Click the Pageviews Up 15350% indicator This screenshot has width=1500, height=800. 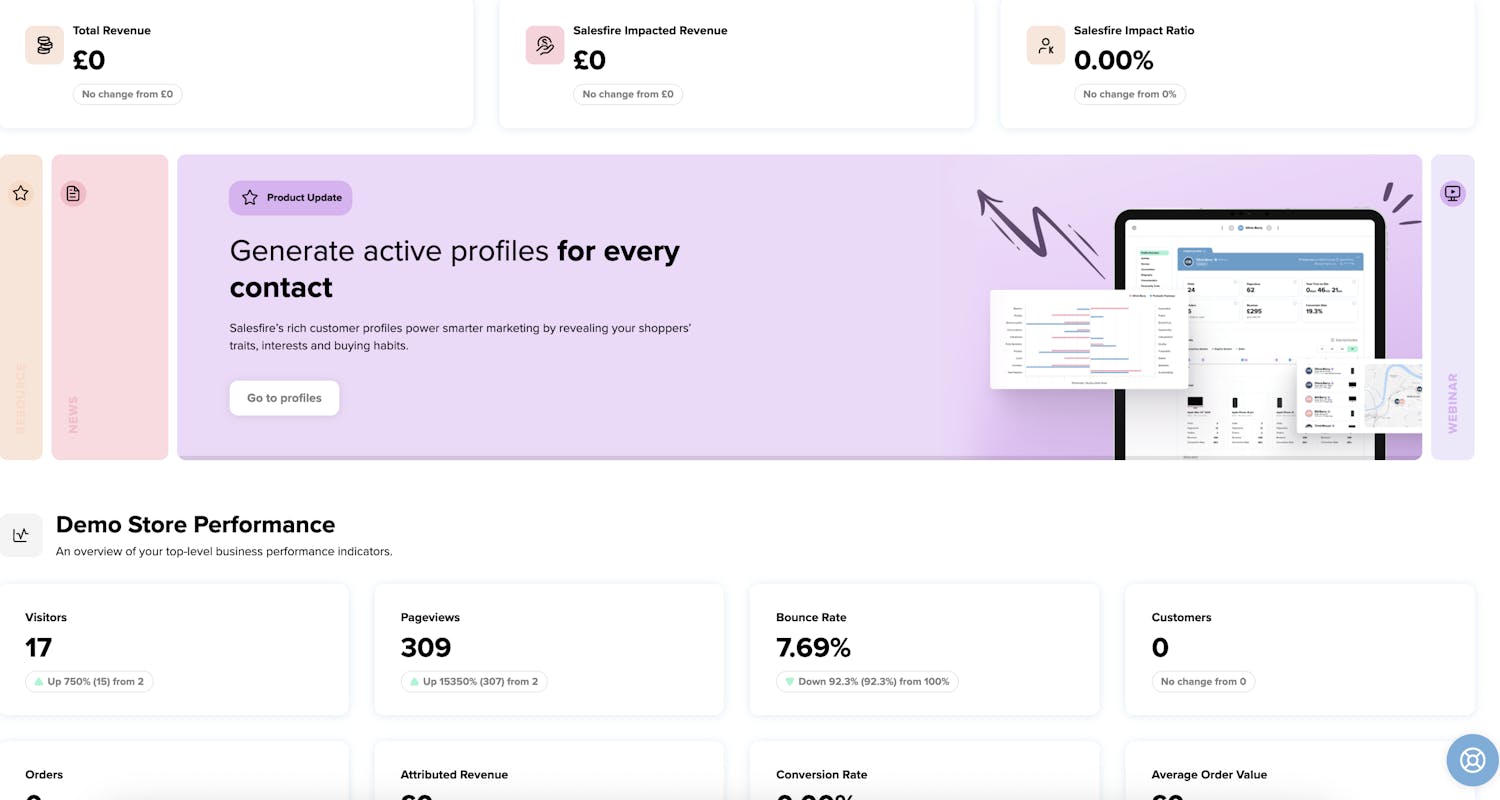point(474,681)
